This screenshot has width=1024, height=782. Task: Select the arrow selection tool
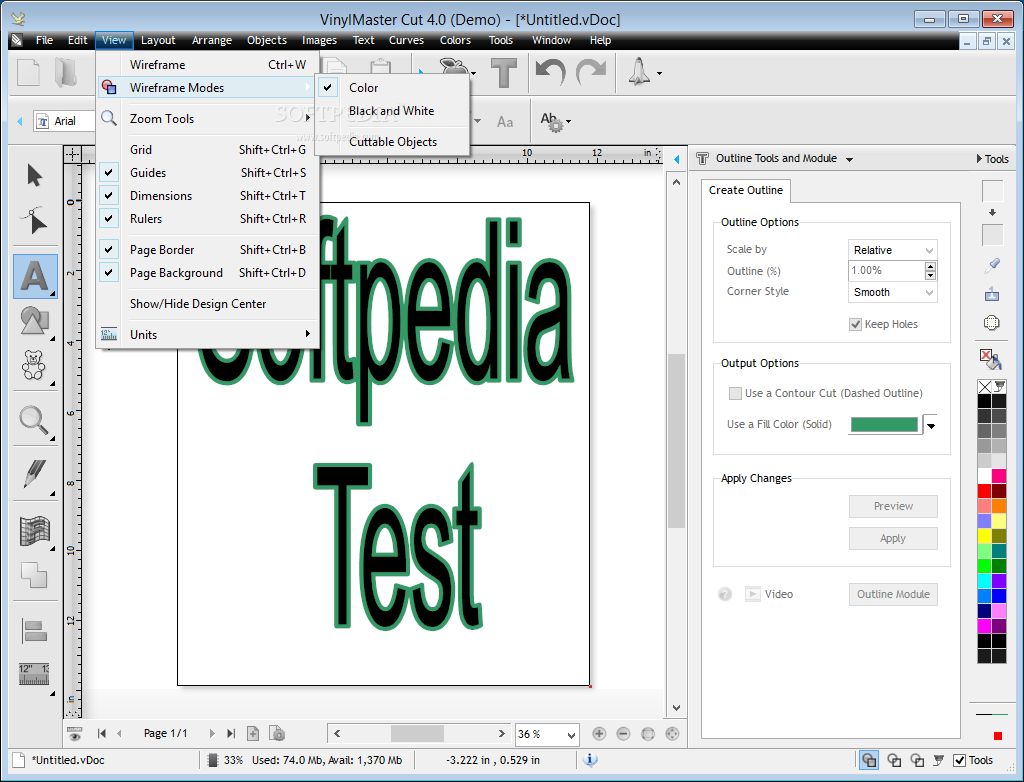point(35,175)
